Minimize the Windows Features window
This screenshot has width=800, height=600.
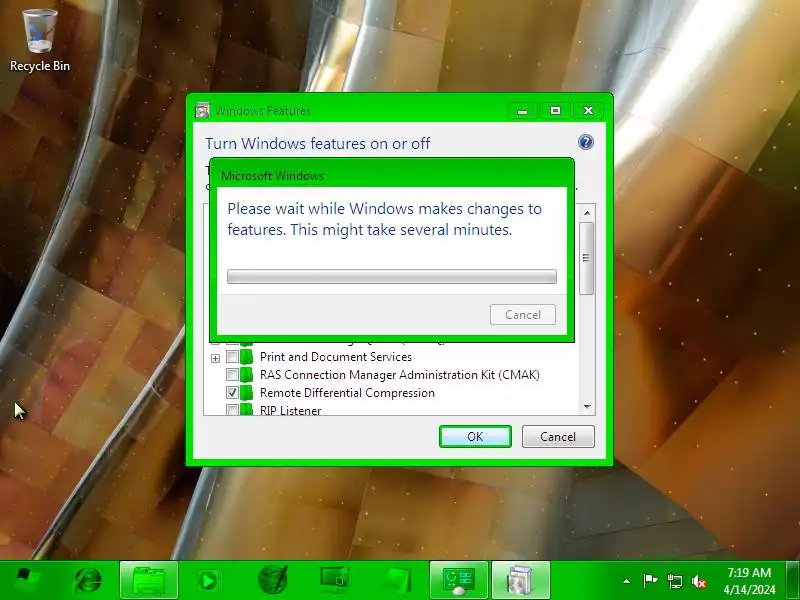pos(522,111)
